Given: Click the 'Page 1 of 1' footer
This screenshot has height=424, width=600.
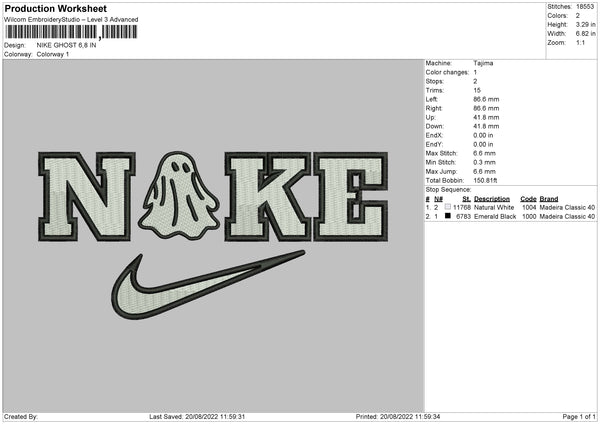Looking at the screenshot, I should pos(579,417).
